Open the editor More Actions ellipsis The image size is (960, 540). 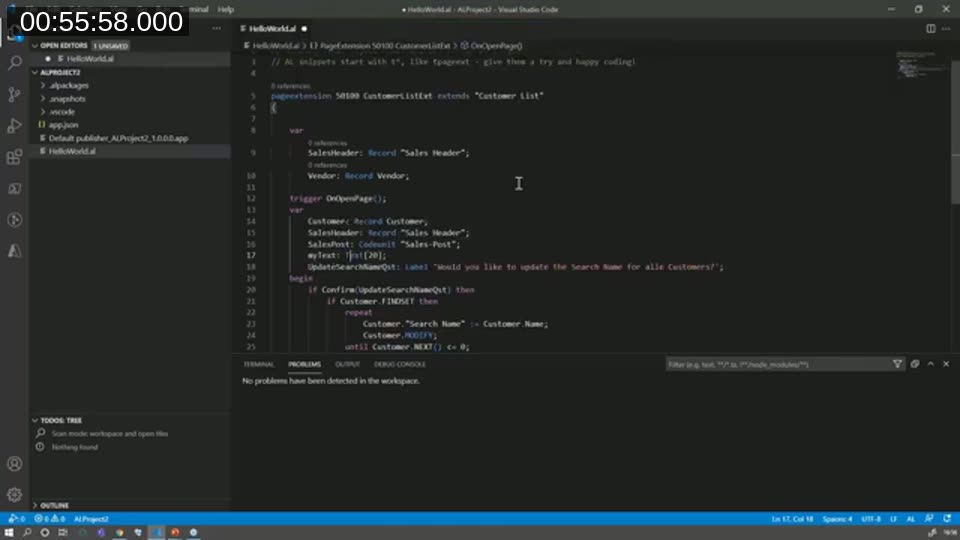click(x=946, y=28)
